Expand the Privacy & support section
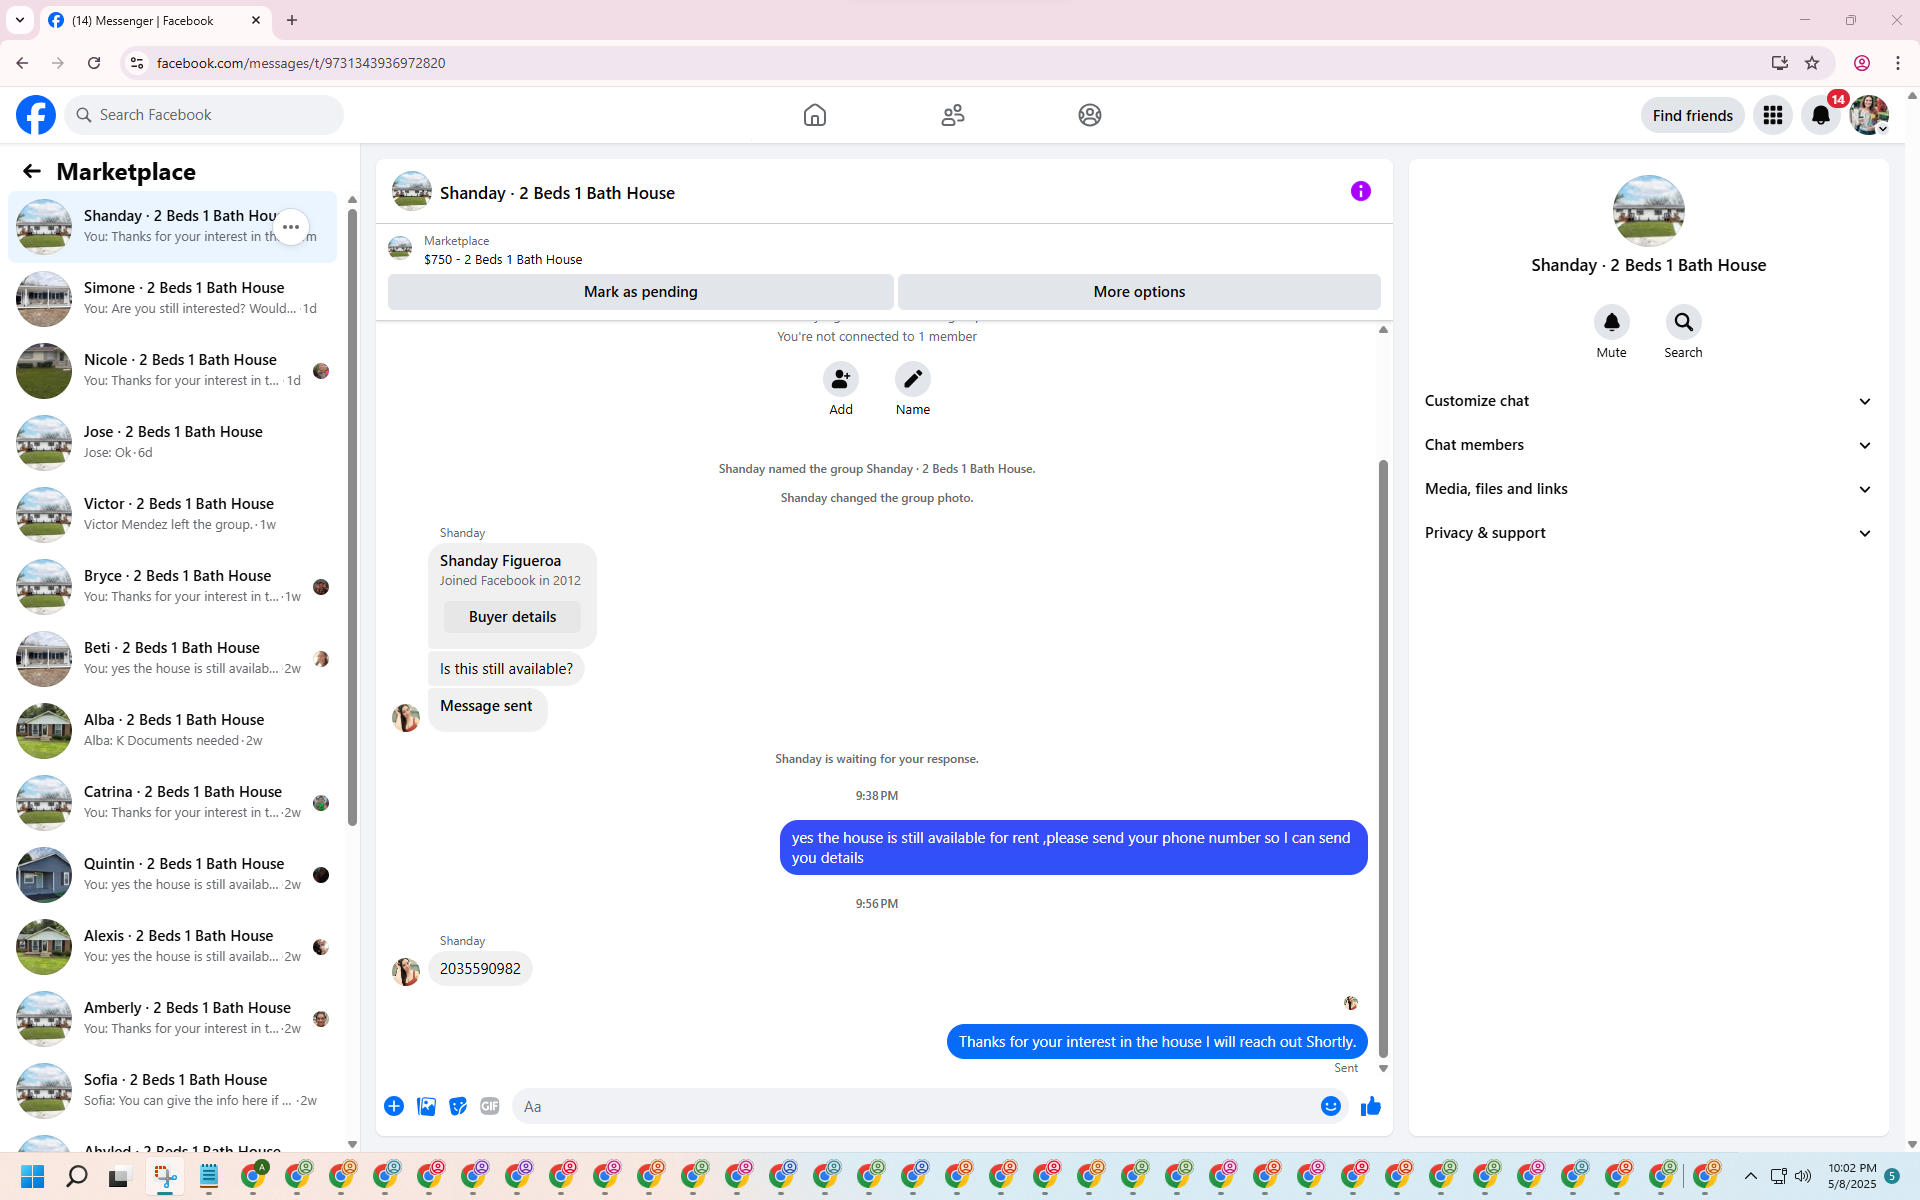 tap(1648, 533)
